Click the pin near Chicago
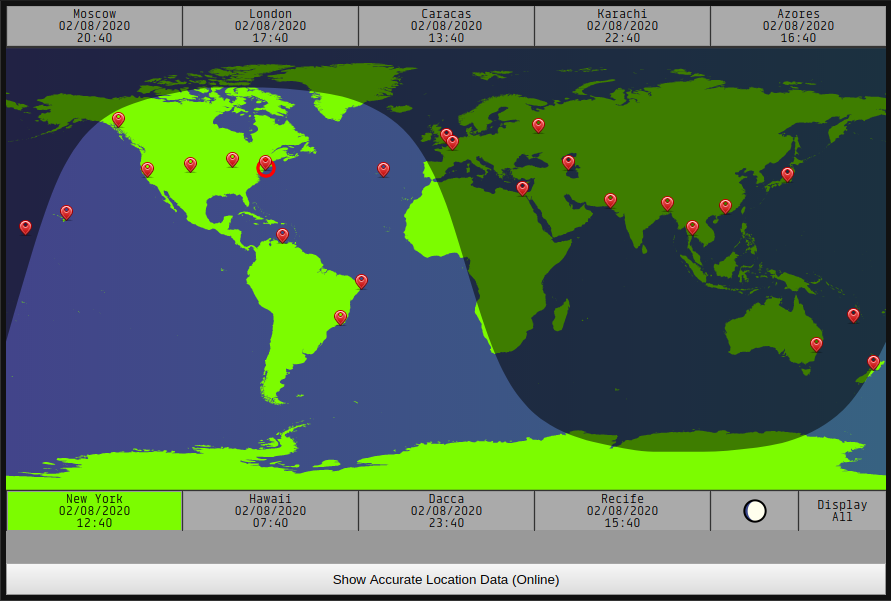This screenshot has width=891, height=601. [x=232, y=159]
